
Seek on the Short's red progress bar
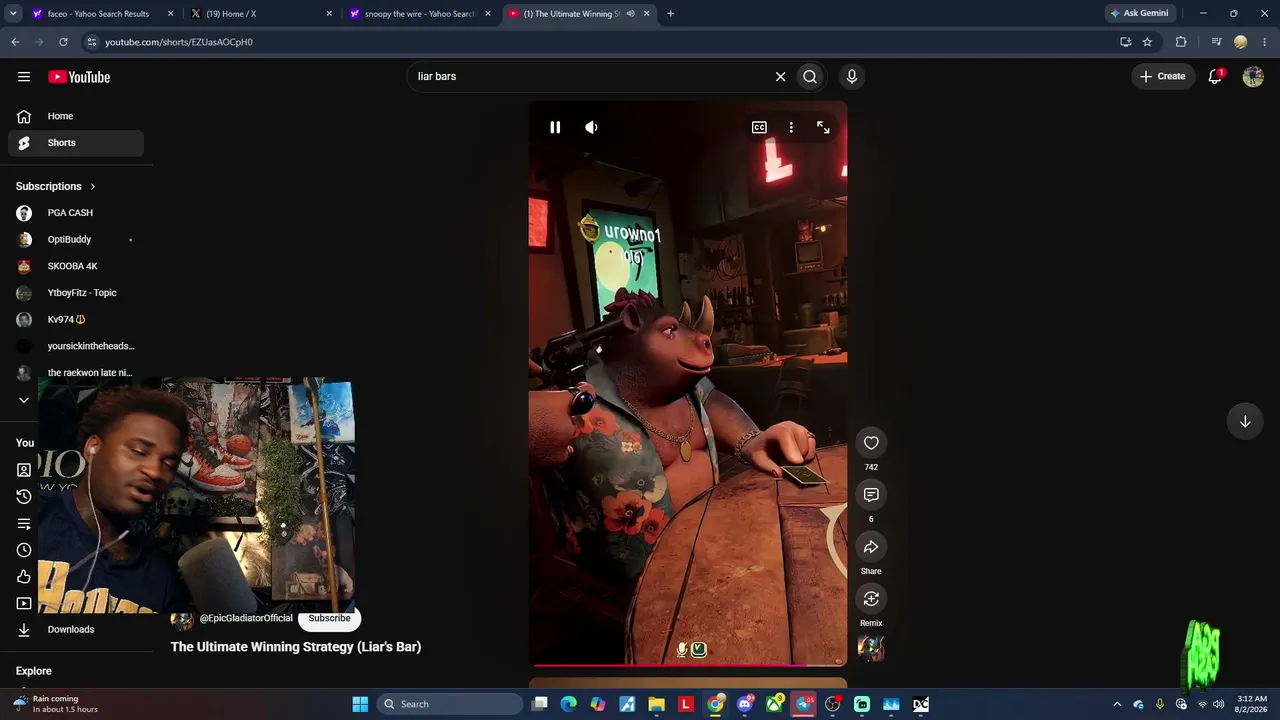pyautogui.click(x=688, y=664)
